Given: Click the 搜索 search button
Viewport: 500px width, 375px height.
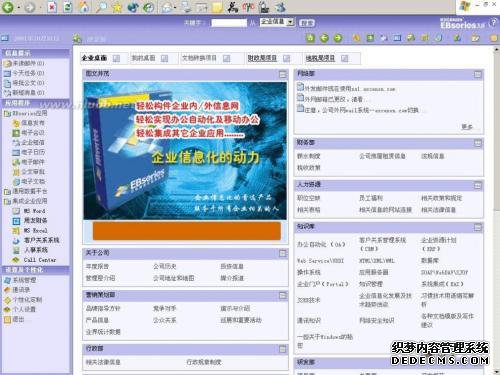Looking at the screenshot, I should [x=307, y=23].
